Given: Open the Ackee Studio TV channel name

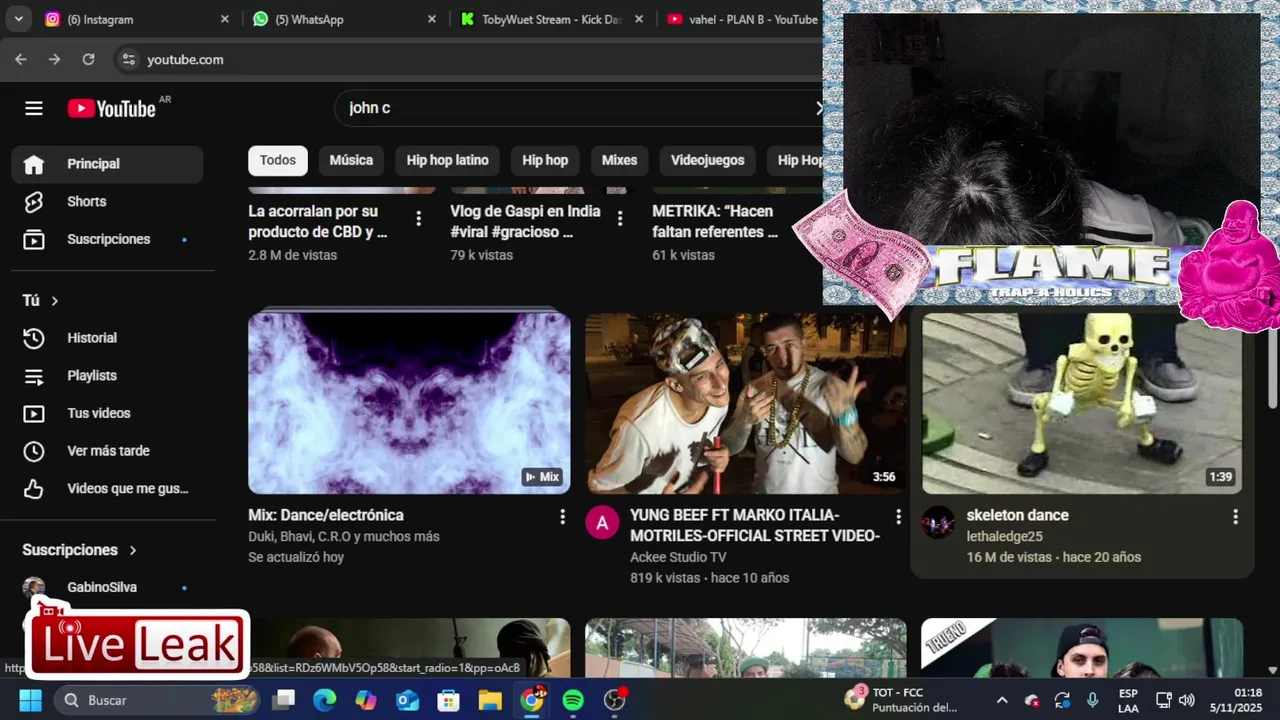Looking at the screenshot, I should (x=678, y=558).
